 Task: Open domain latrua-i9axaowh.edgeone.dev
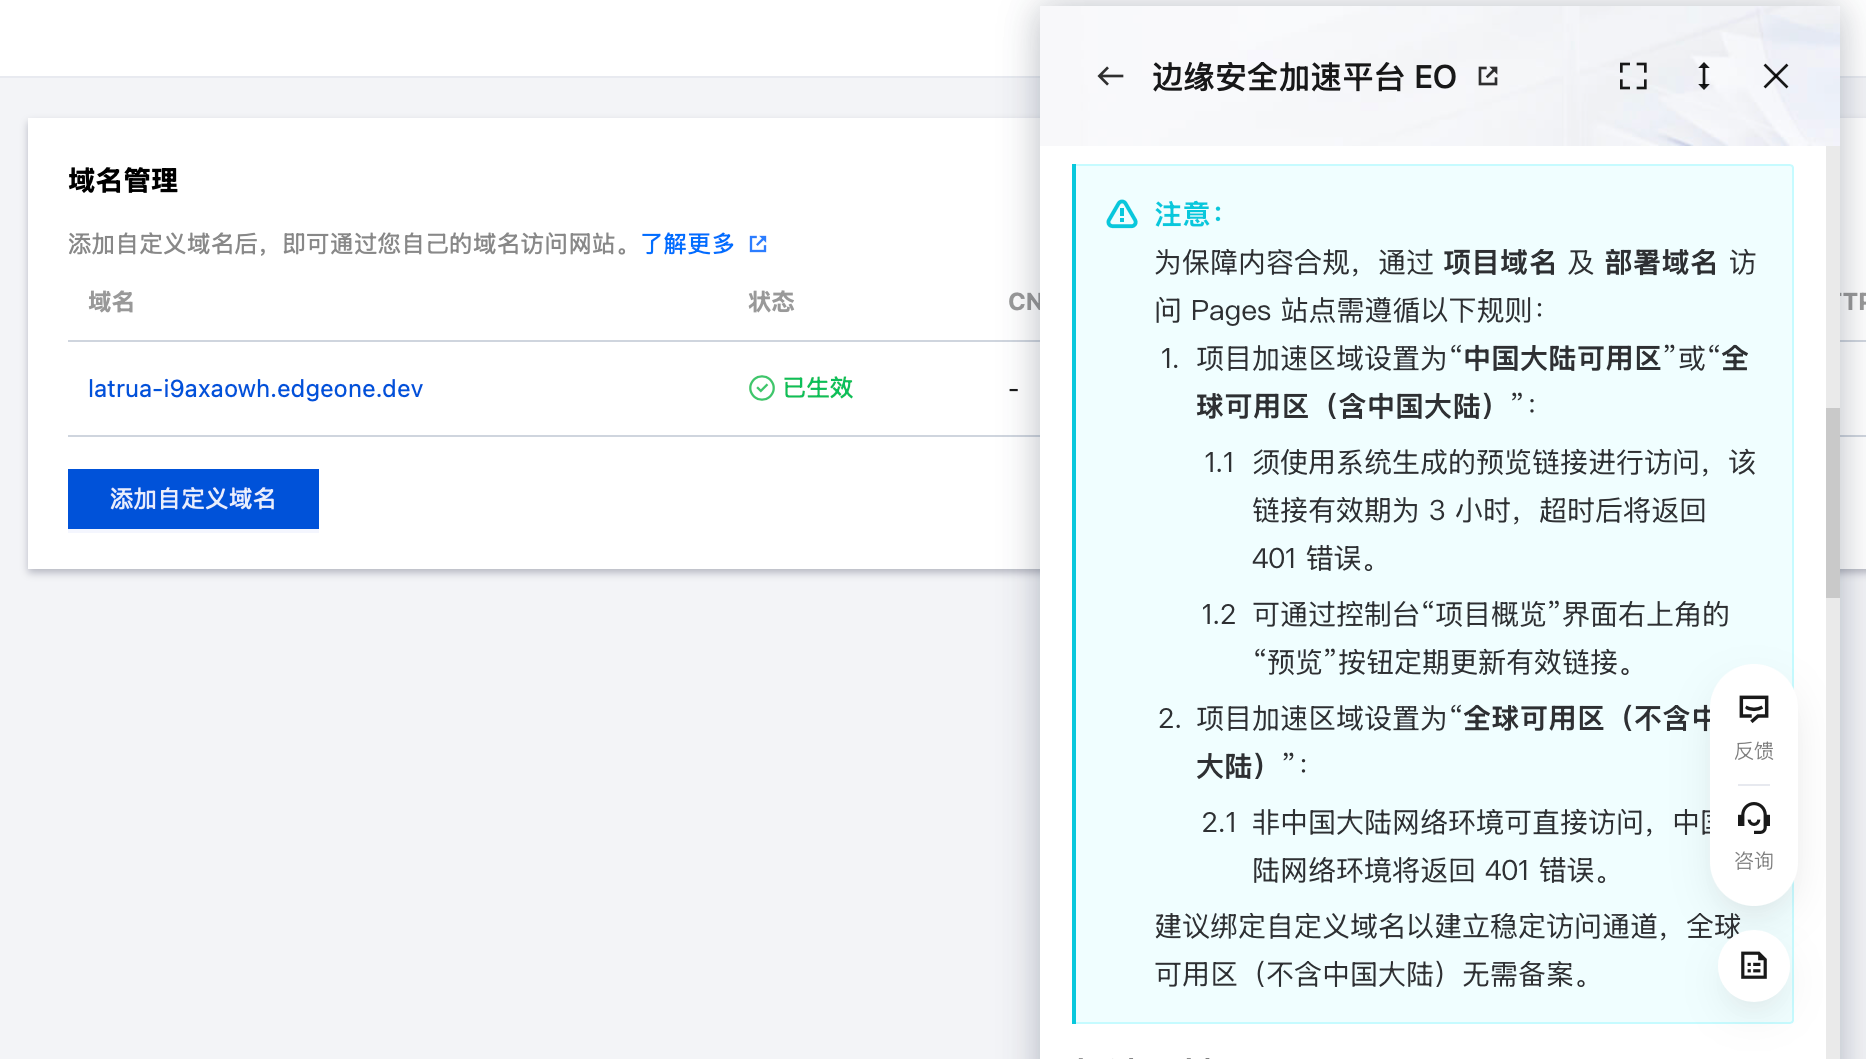[255, 388]
